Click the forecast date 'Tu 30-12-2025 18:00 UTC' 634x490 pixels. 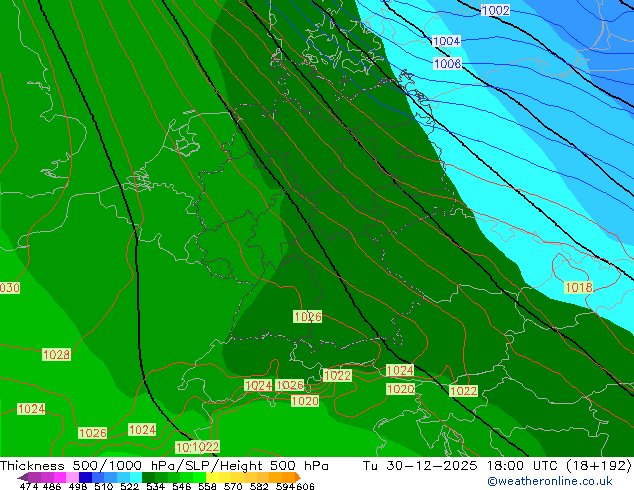(462, 466)
